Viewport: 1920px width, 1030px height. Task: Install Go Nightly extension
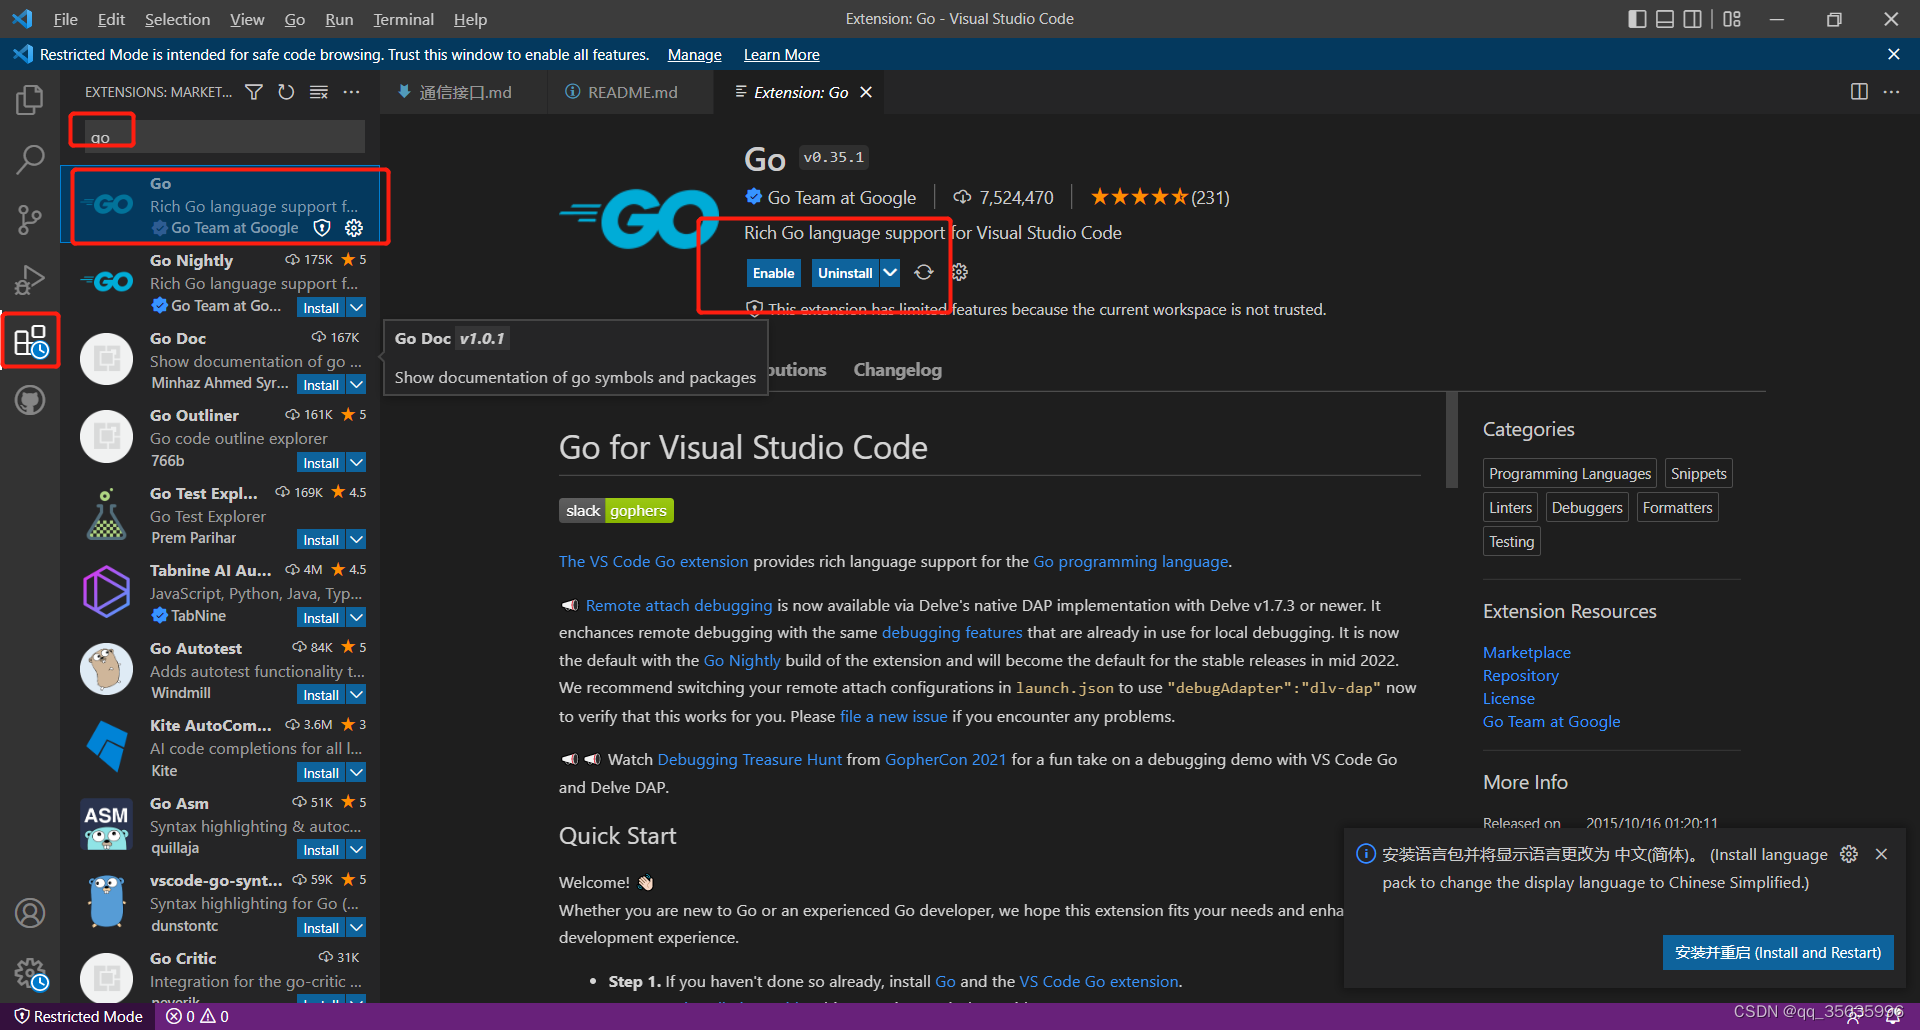click(321, 308)
